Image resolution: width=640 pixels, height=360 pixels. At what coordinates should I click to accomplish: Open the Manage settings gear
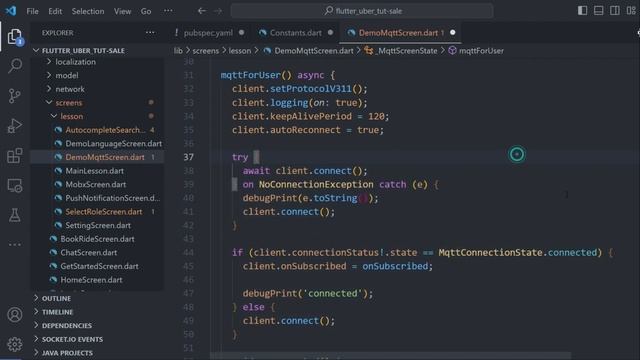point(15,344)
